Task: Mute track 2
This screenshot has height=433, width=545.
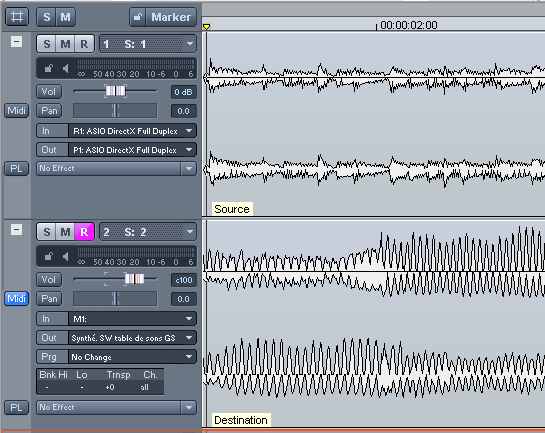Action: coord(65,232)
